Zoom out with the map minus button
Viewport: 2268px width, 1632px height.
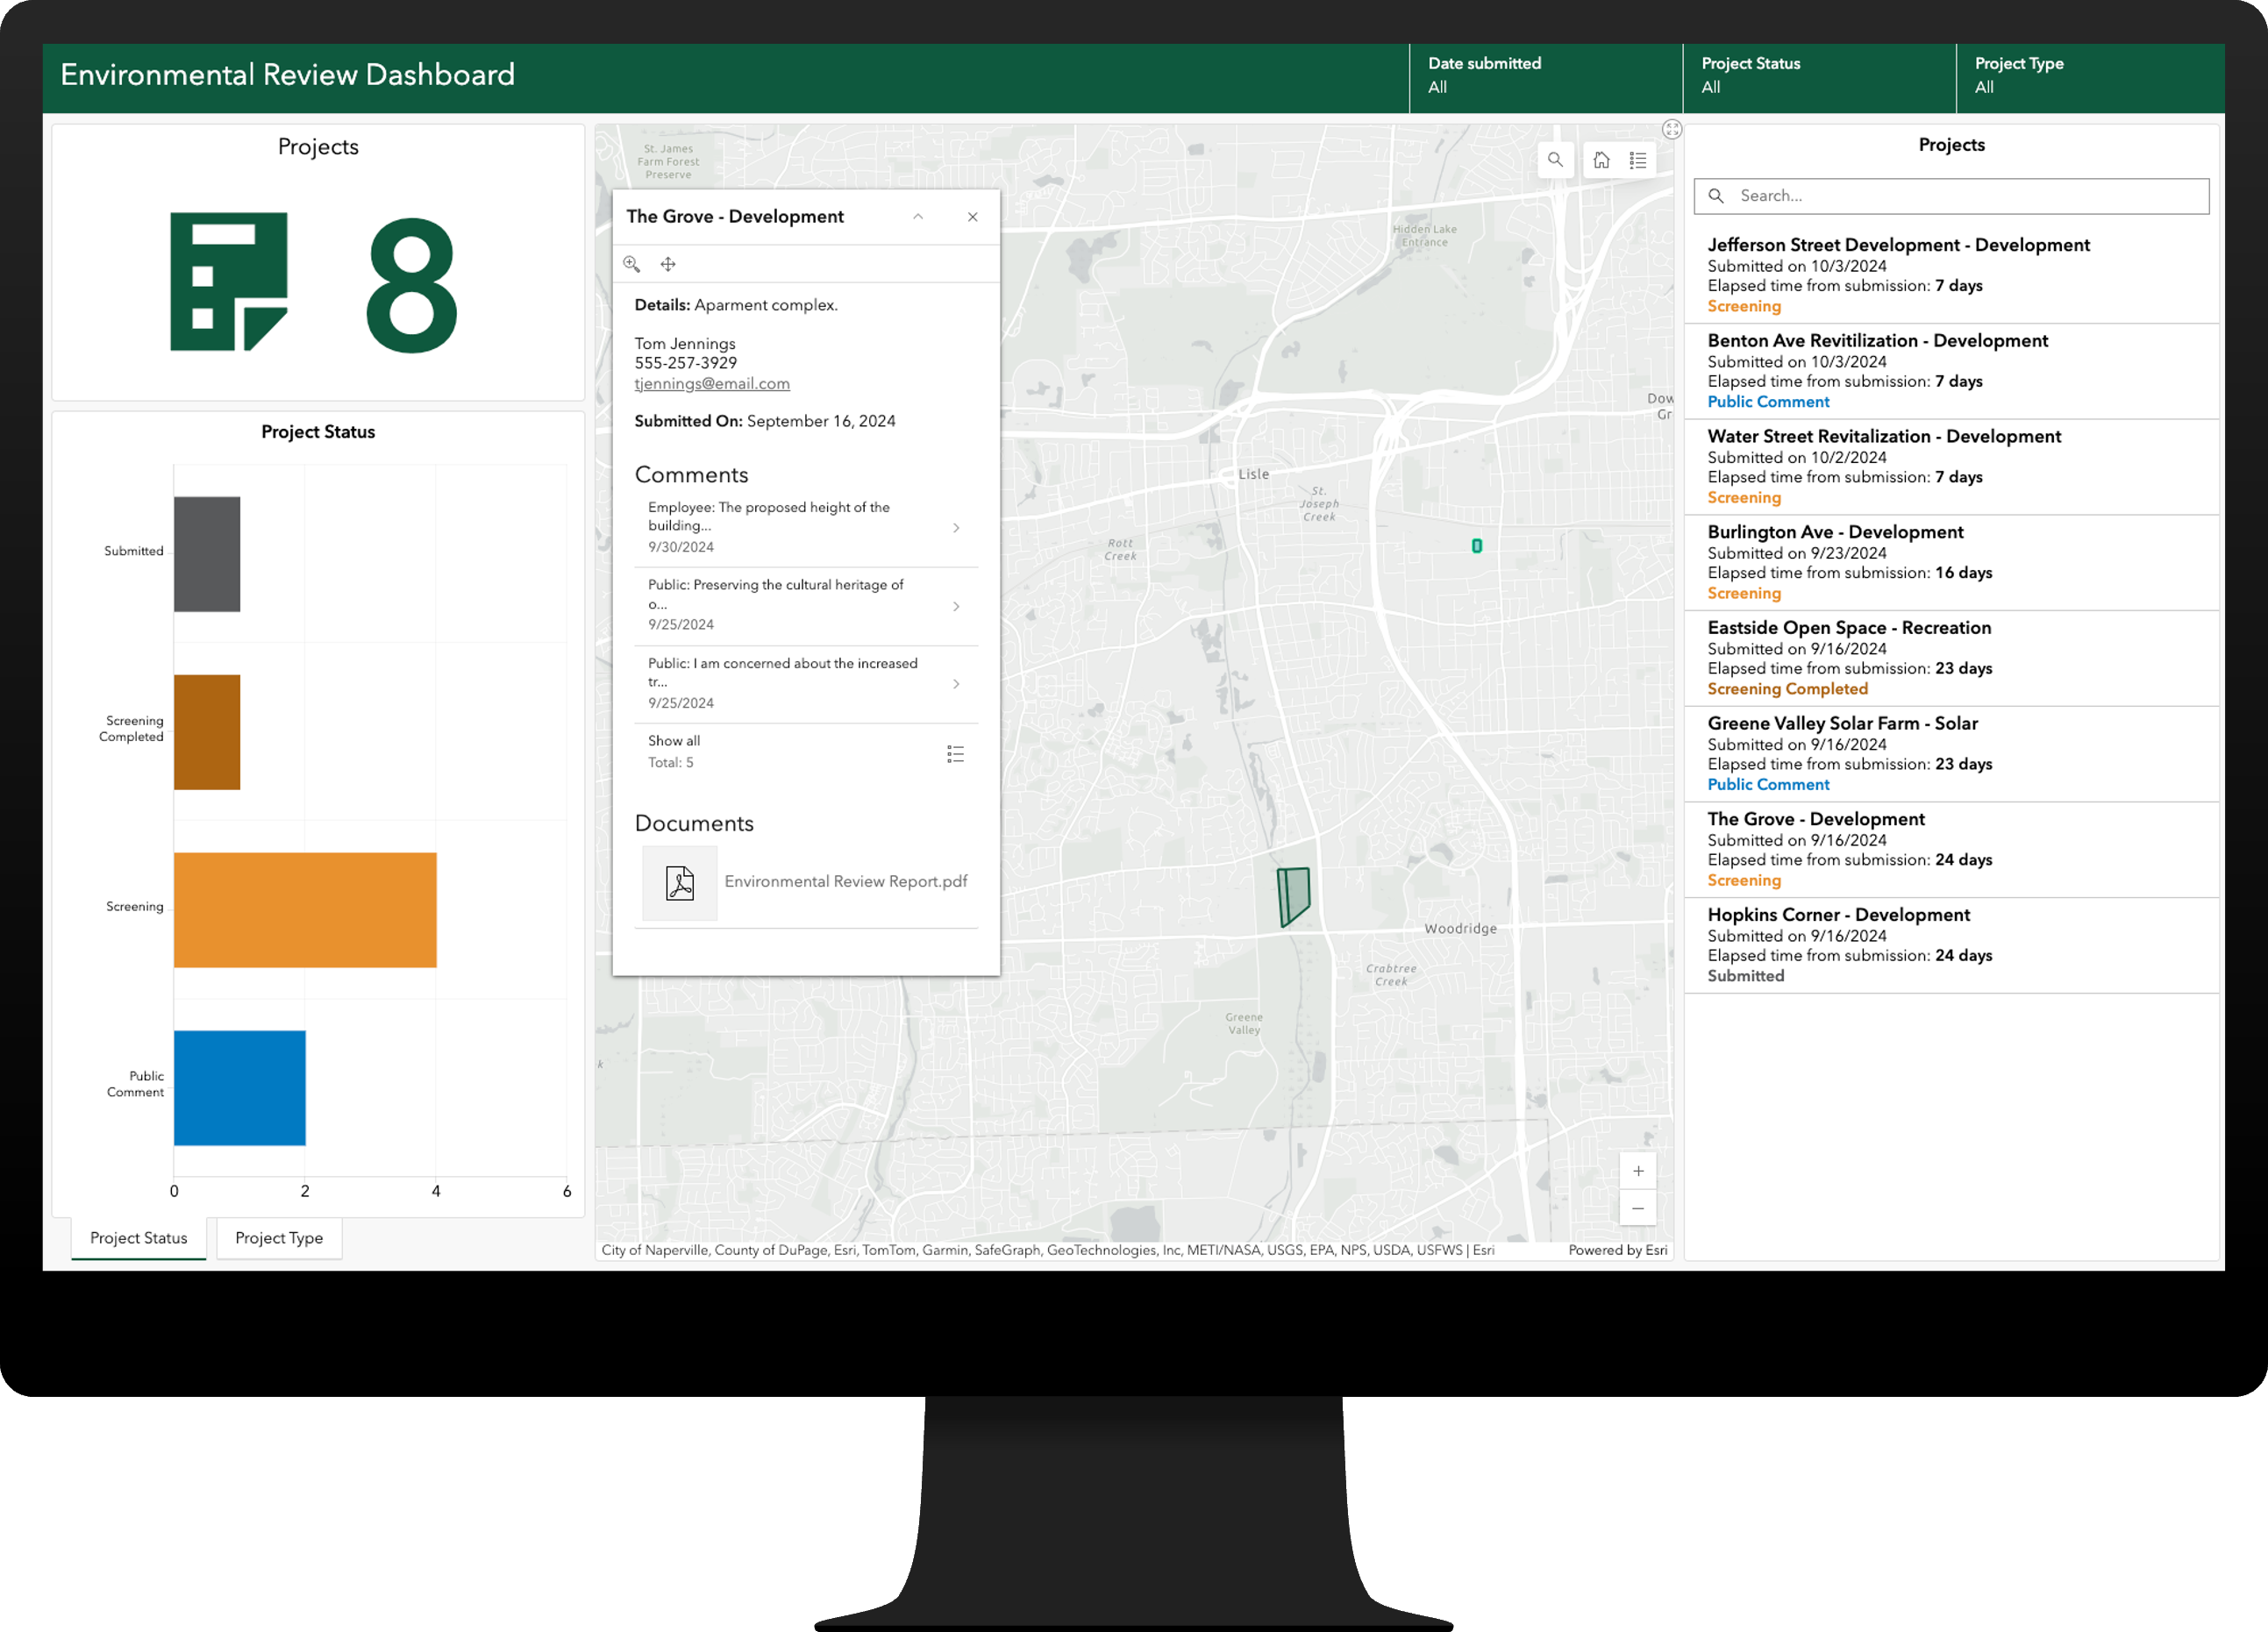coord(1638,1208)
